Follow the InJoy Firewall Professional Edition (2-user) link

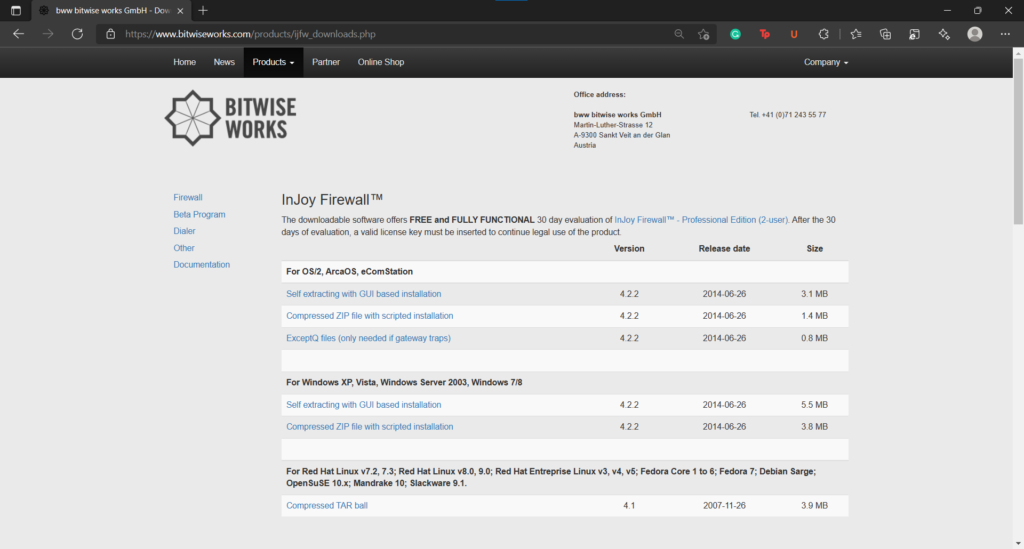click(x=701, y=220)
